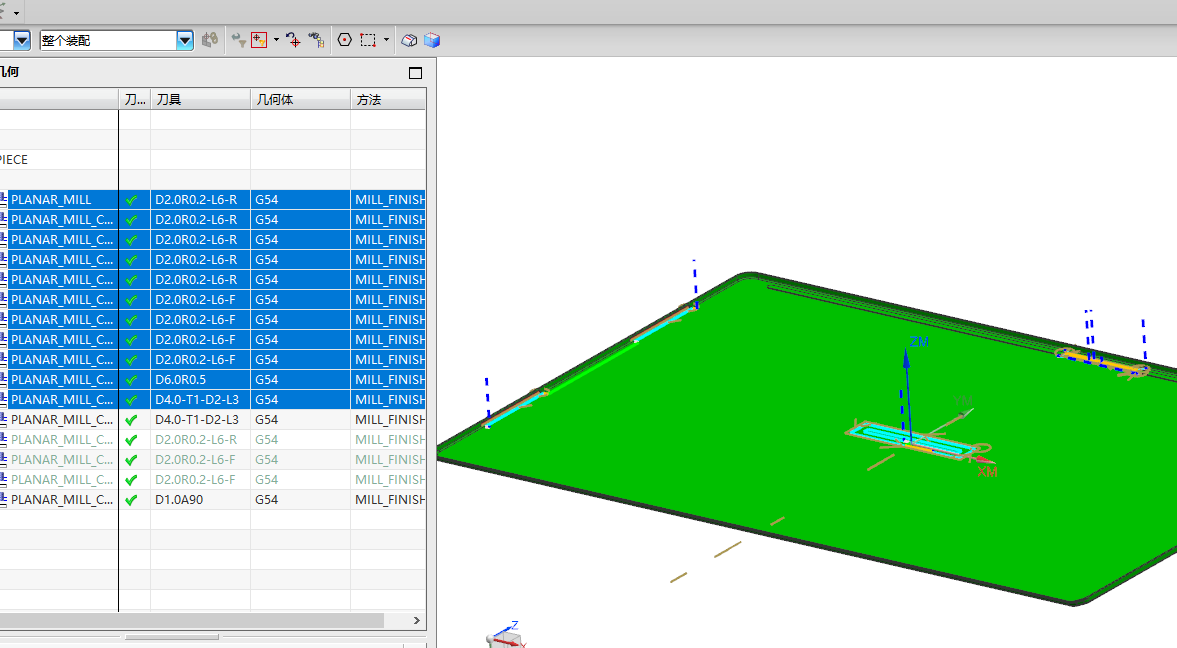Expand the rectangle selection tool dropdown arrow
Viewport: 1177px width, 648px height.
(387, 40)
